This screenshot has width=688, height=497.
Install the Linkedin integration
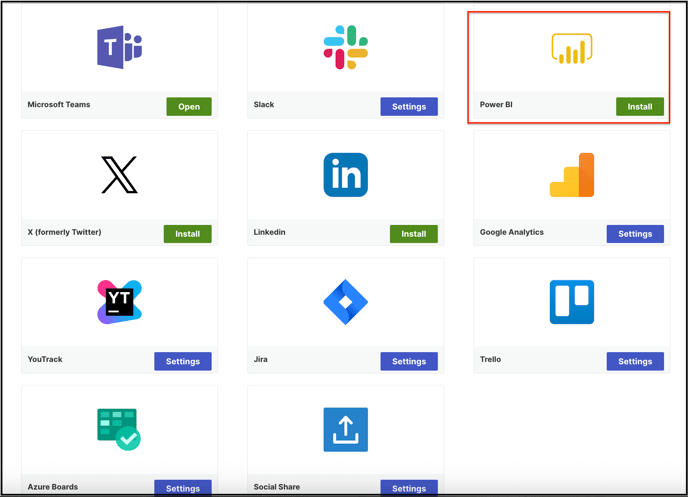pyautogui.click(x=414, y=234)
